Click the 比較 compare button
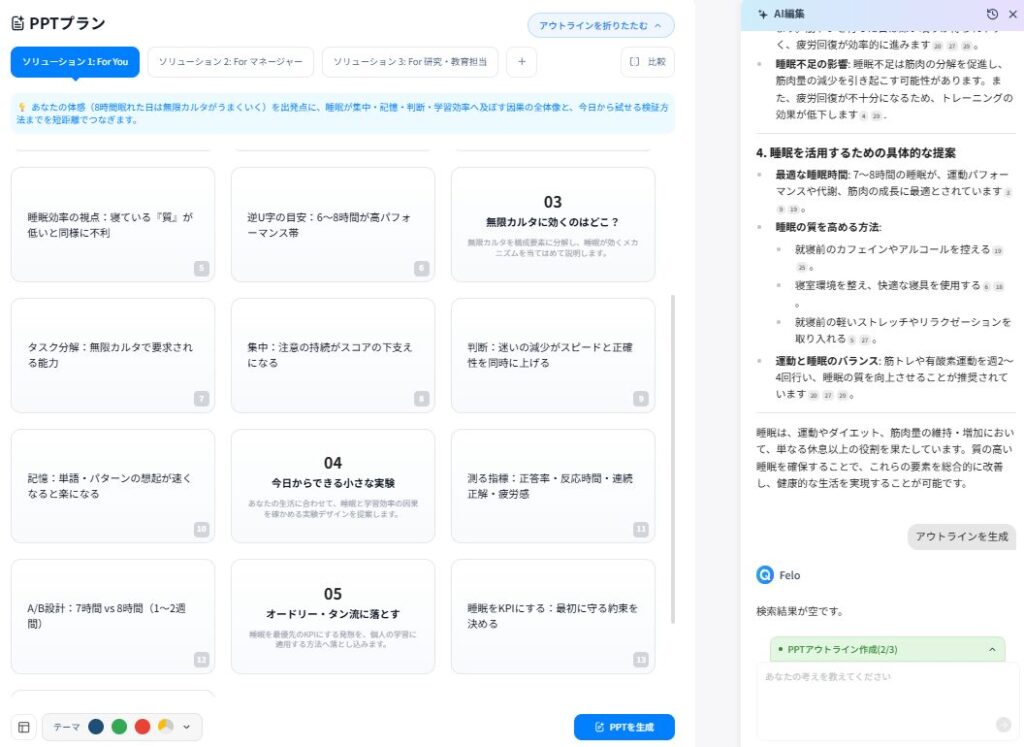 tap(647, 62)
